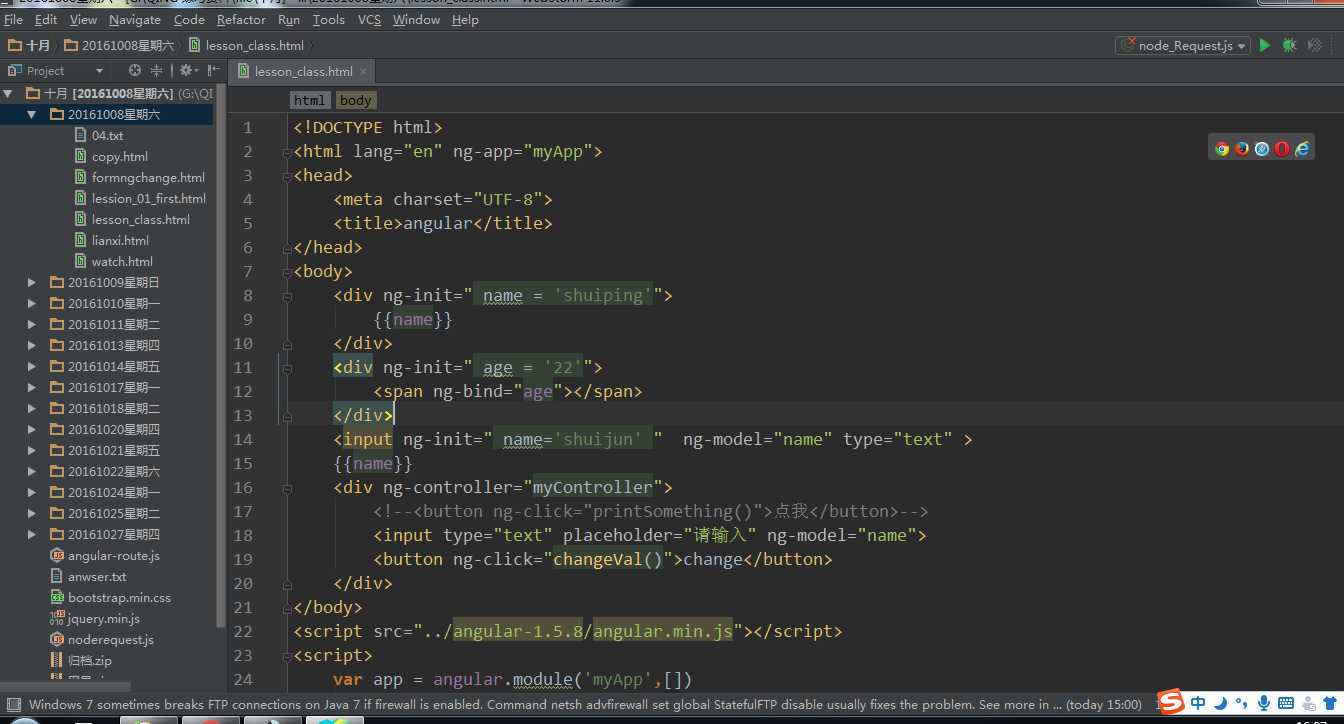Select the html breadcrumb tag
This screenshot has height=724, width=1344.
[x=309, y=100]
